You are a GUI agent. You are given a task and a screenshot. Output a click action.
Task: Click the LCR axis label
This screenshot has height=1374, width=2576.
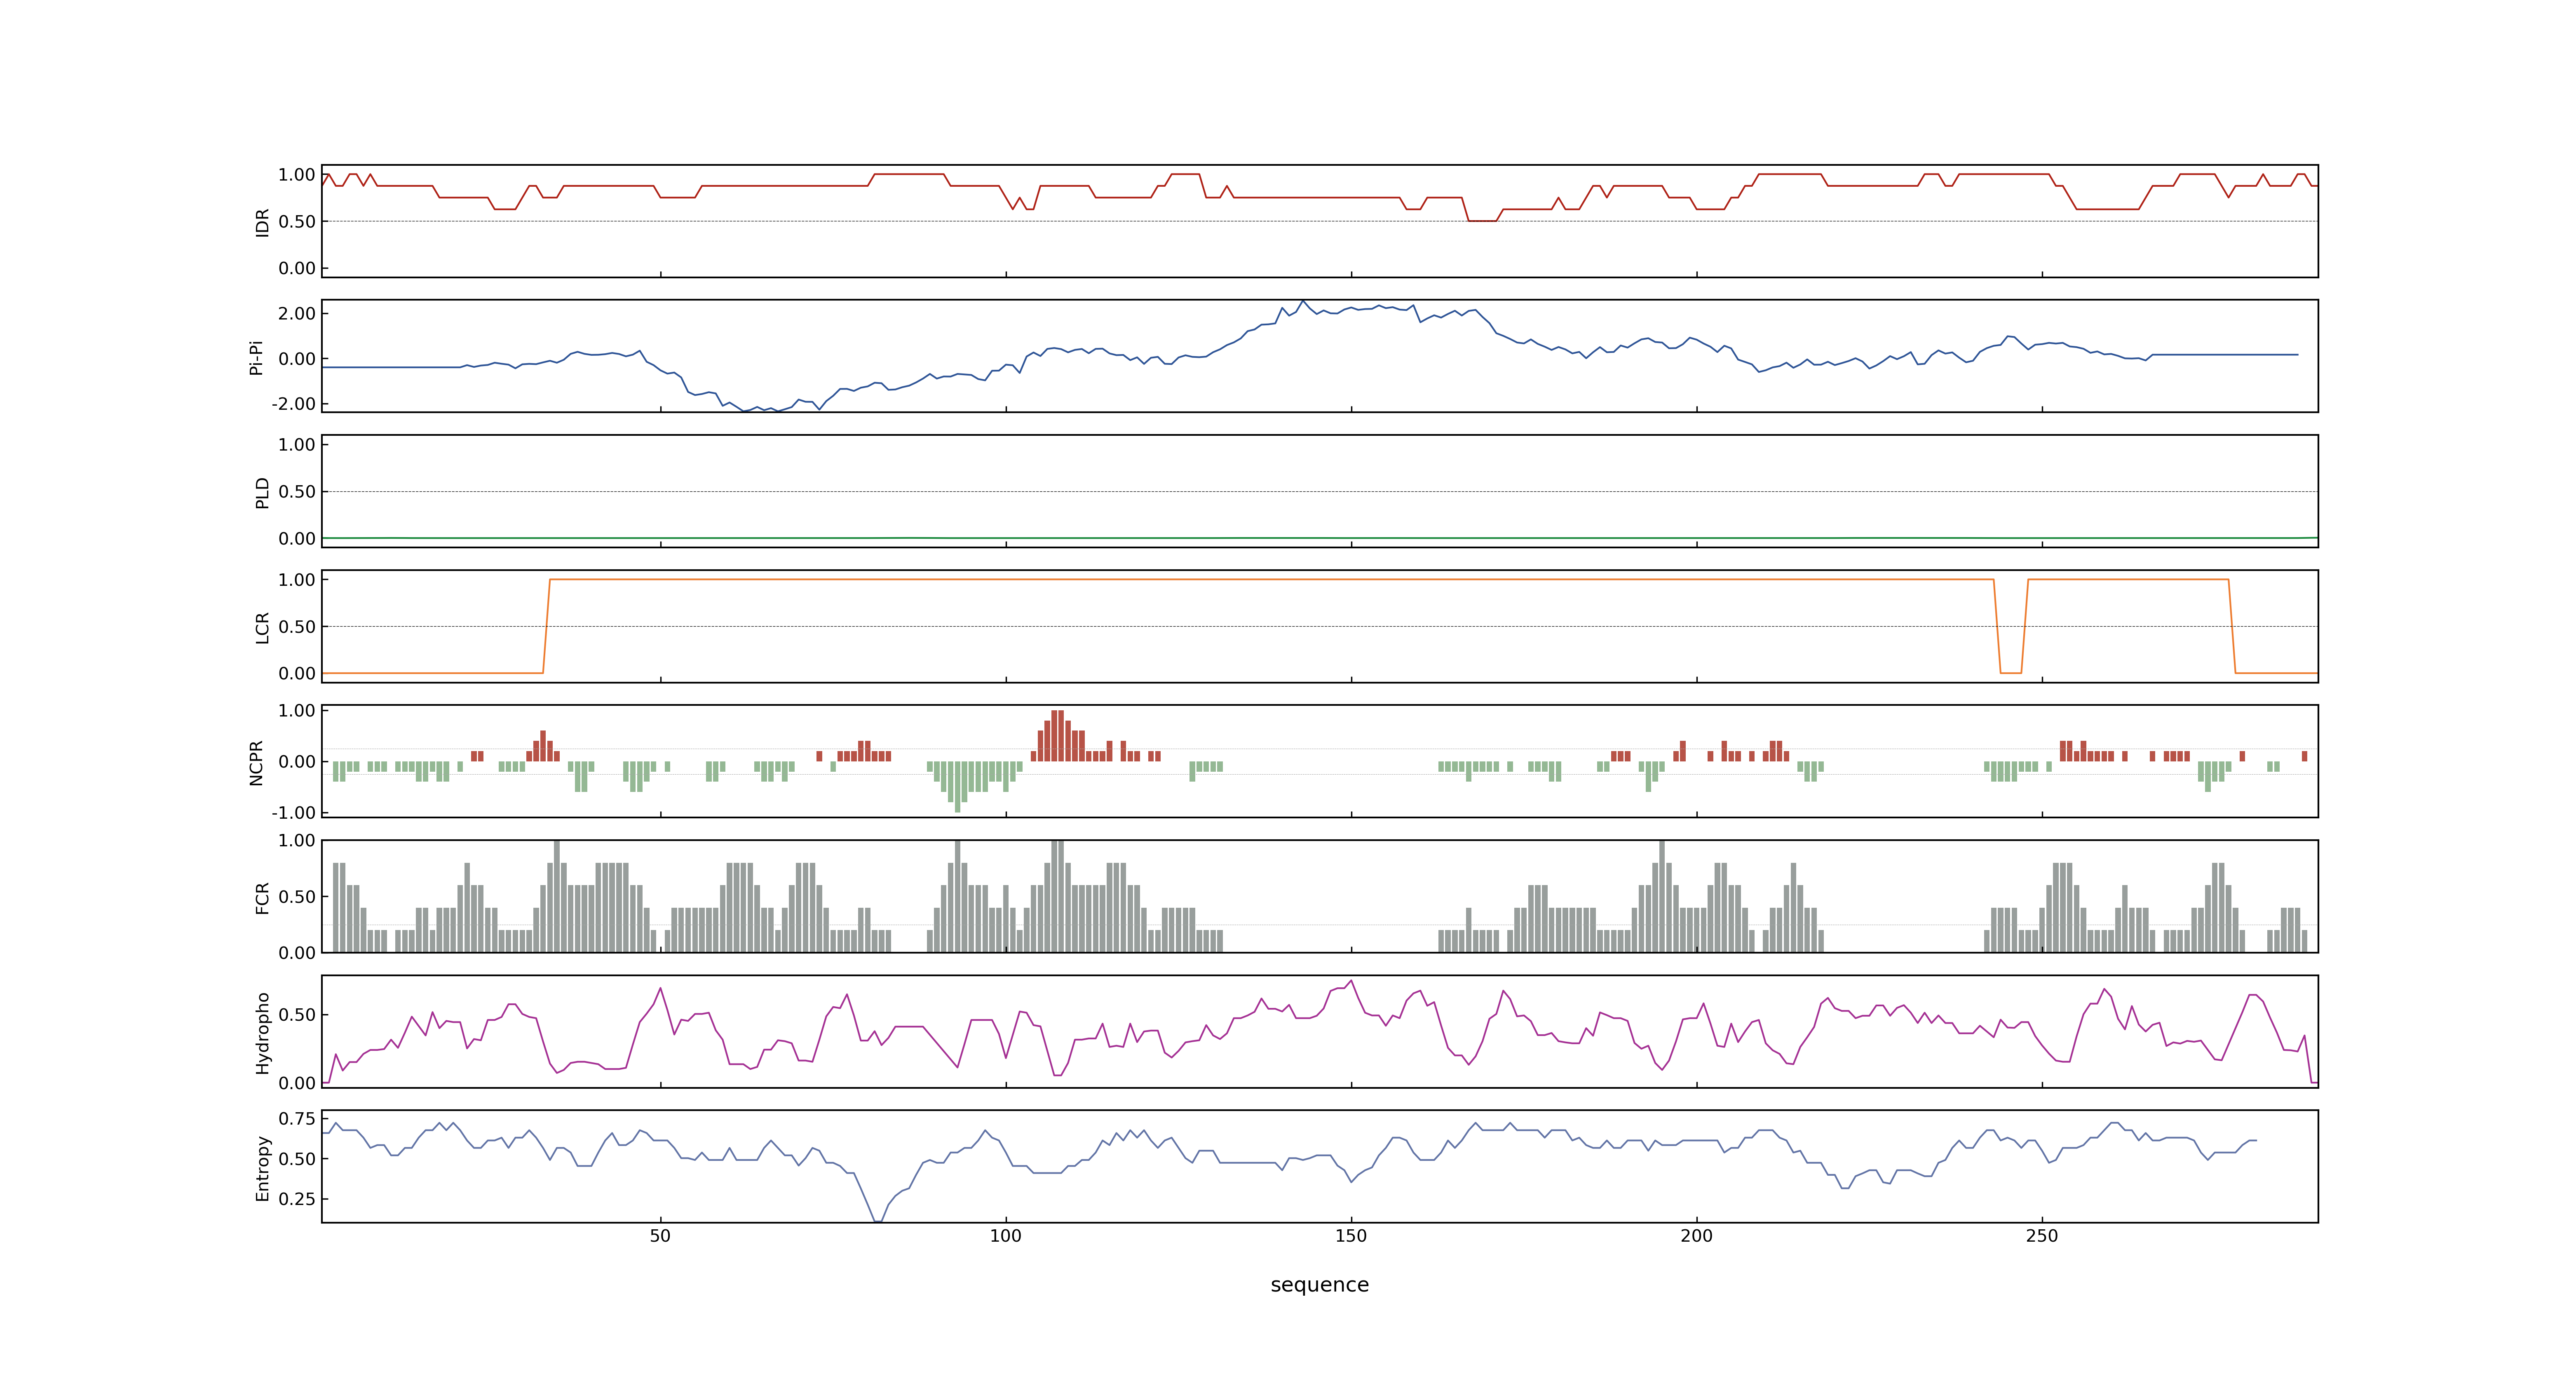263,628
